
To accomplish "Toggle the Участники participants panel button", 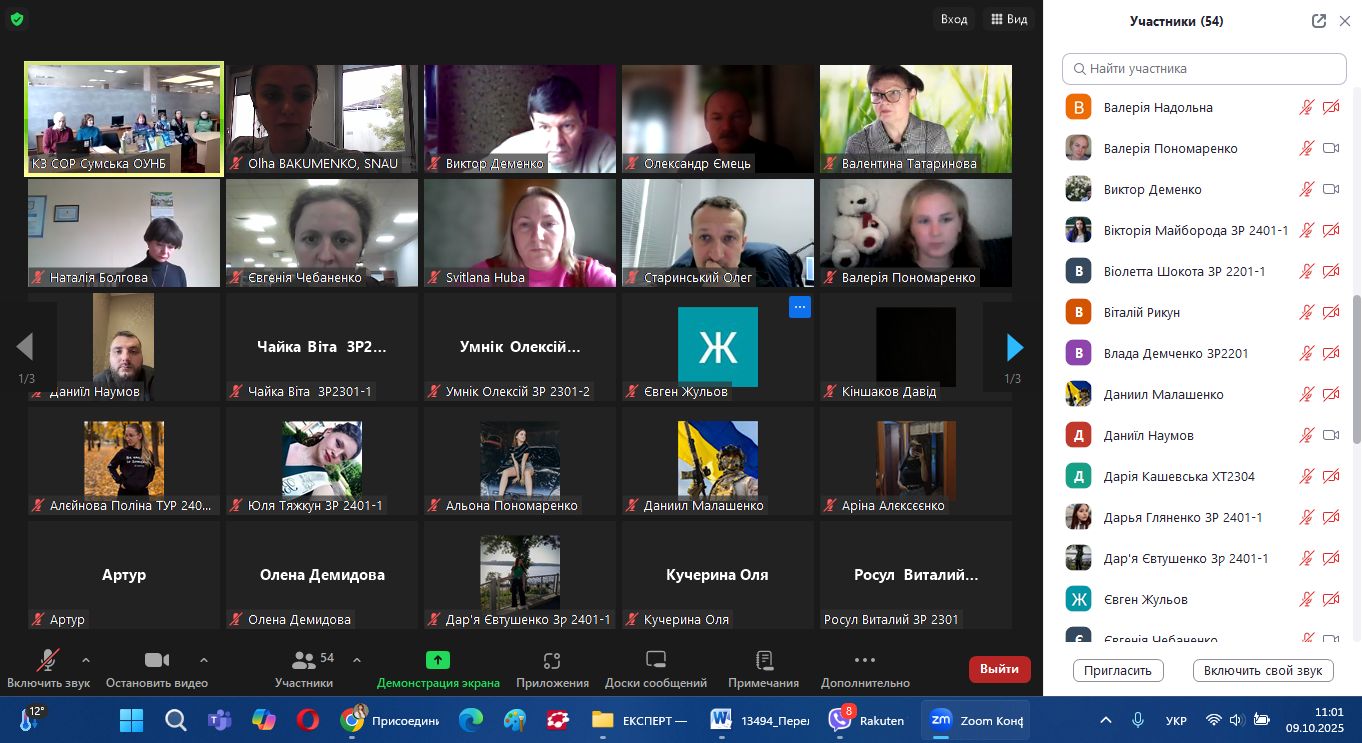I will tap(304, 661).
